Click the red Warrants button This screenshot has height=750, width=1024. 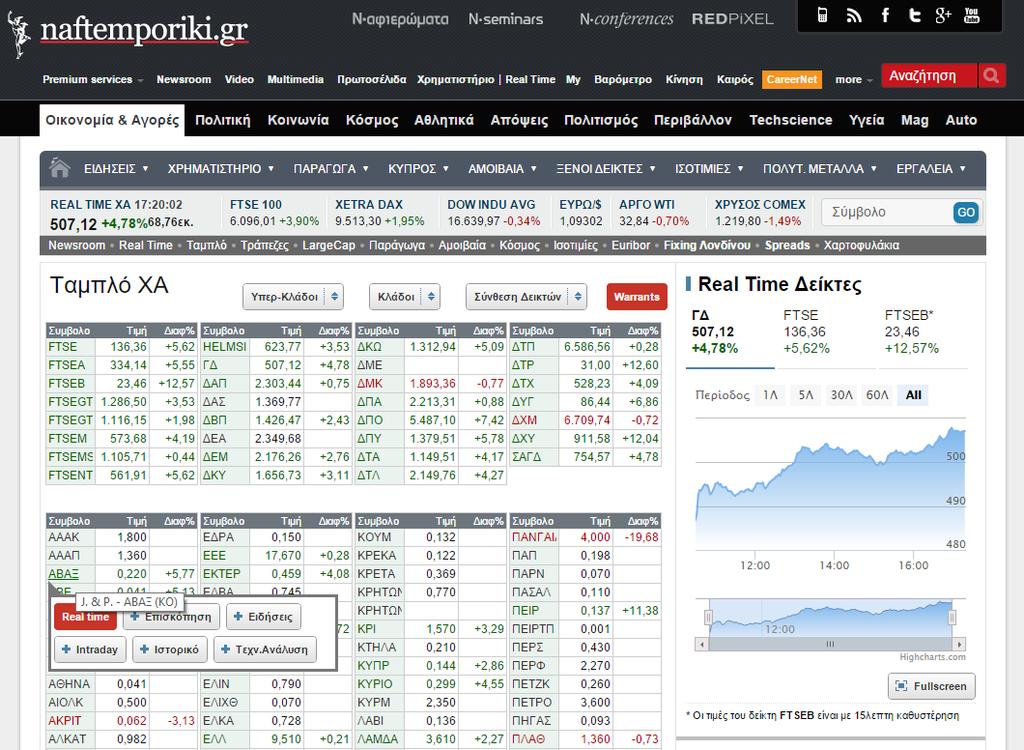pos(637,297)
